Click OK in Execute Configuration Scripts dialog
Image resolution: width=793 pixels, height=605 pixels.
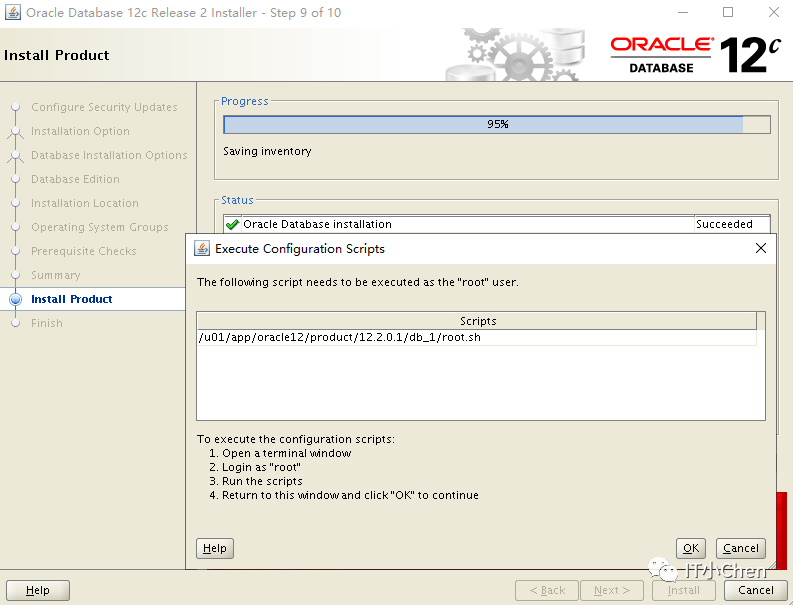[x=690, y=548]
